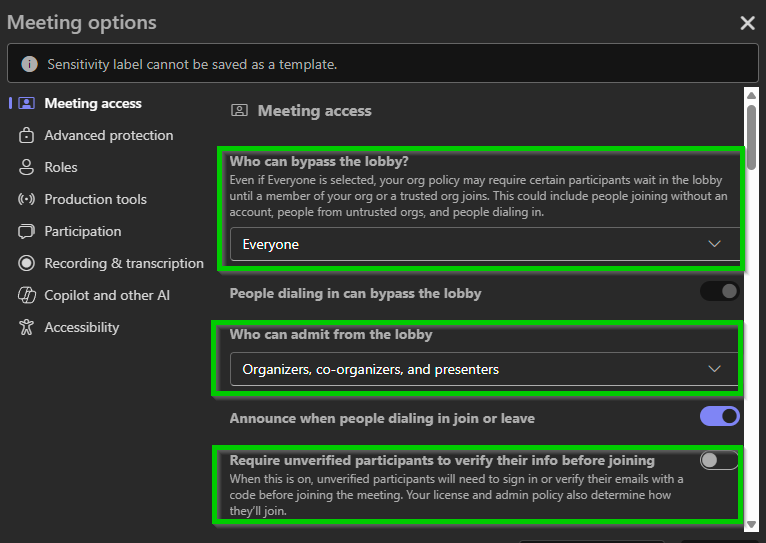Image resolution: width=766 pixels, height=543 pixels.
Task: Toggle People dialing in can bypass lobby
Action: click(719, 292)
